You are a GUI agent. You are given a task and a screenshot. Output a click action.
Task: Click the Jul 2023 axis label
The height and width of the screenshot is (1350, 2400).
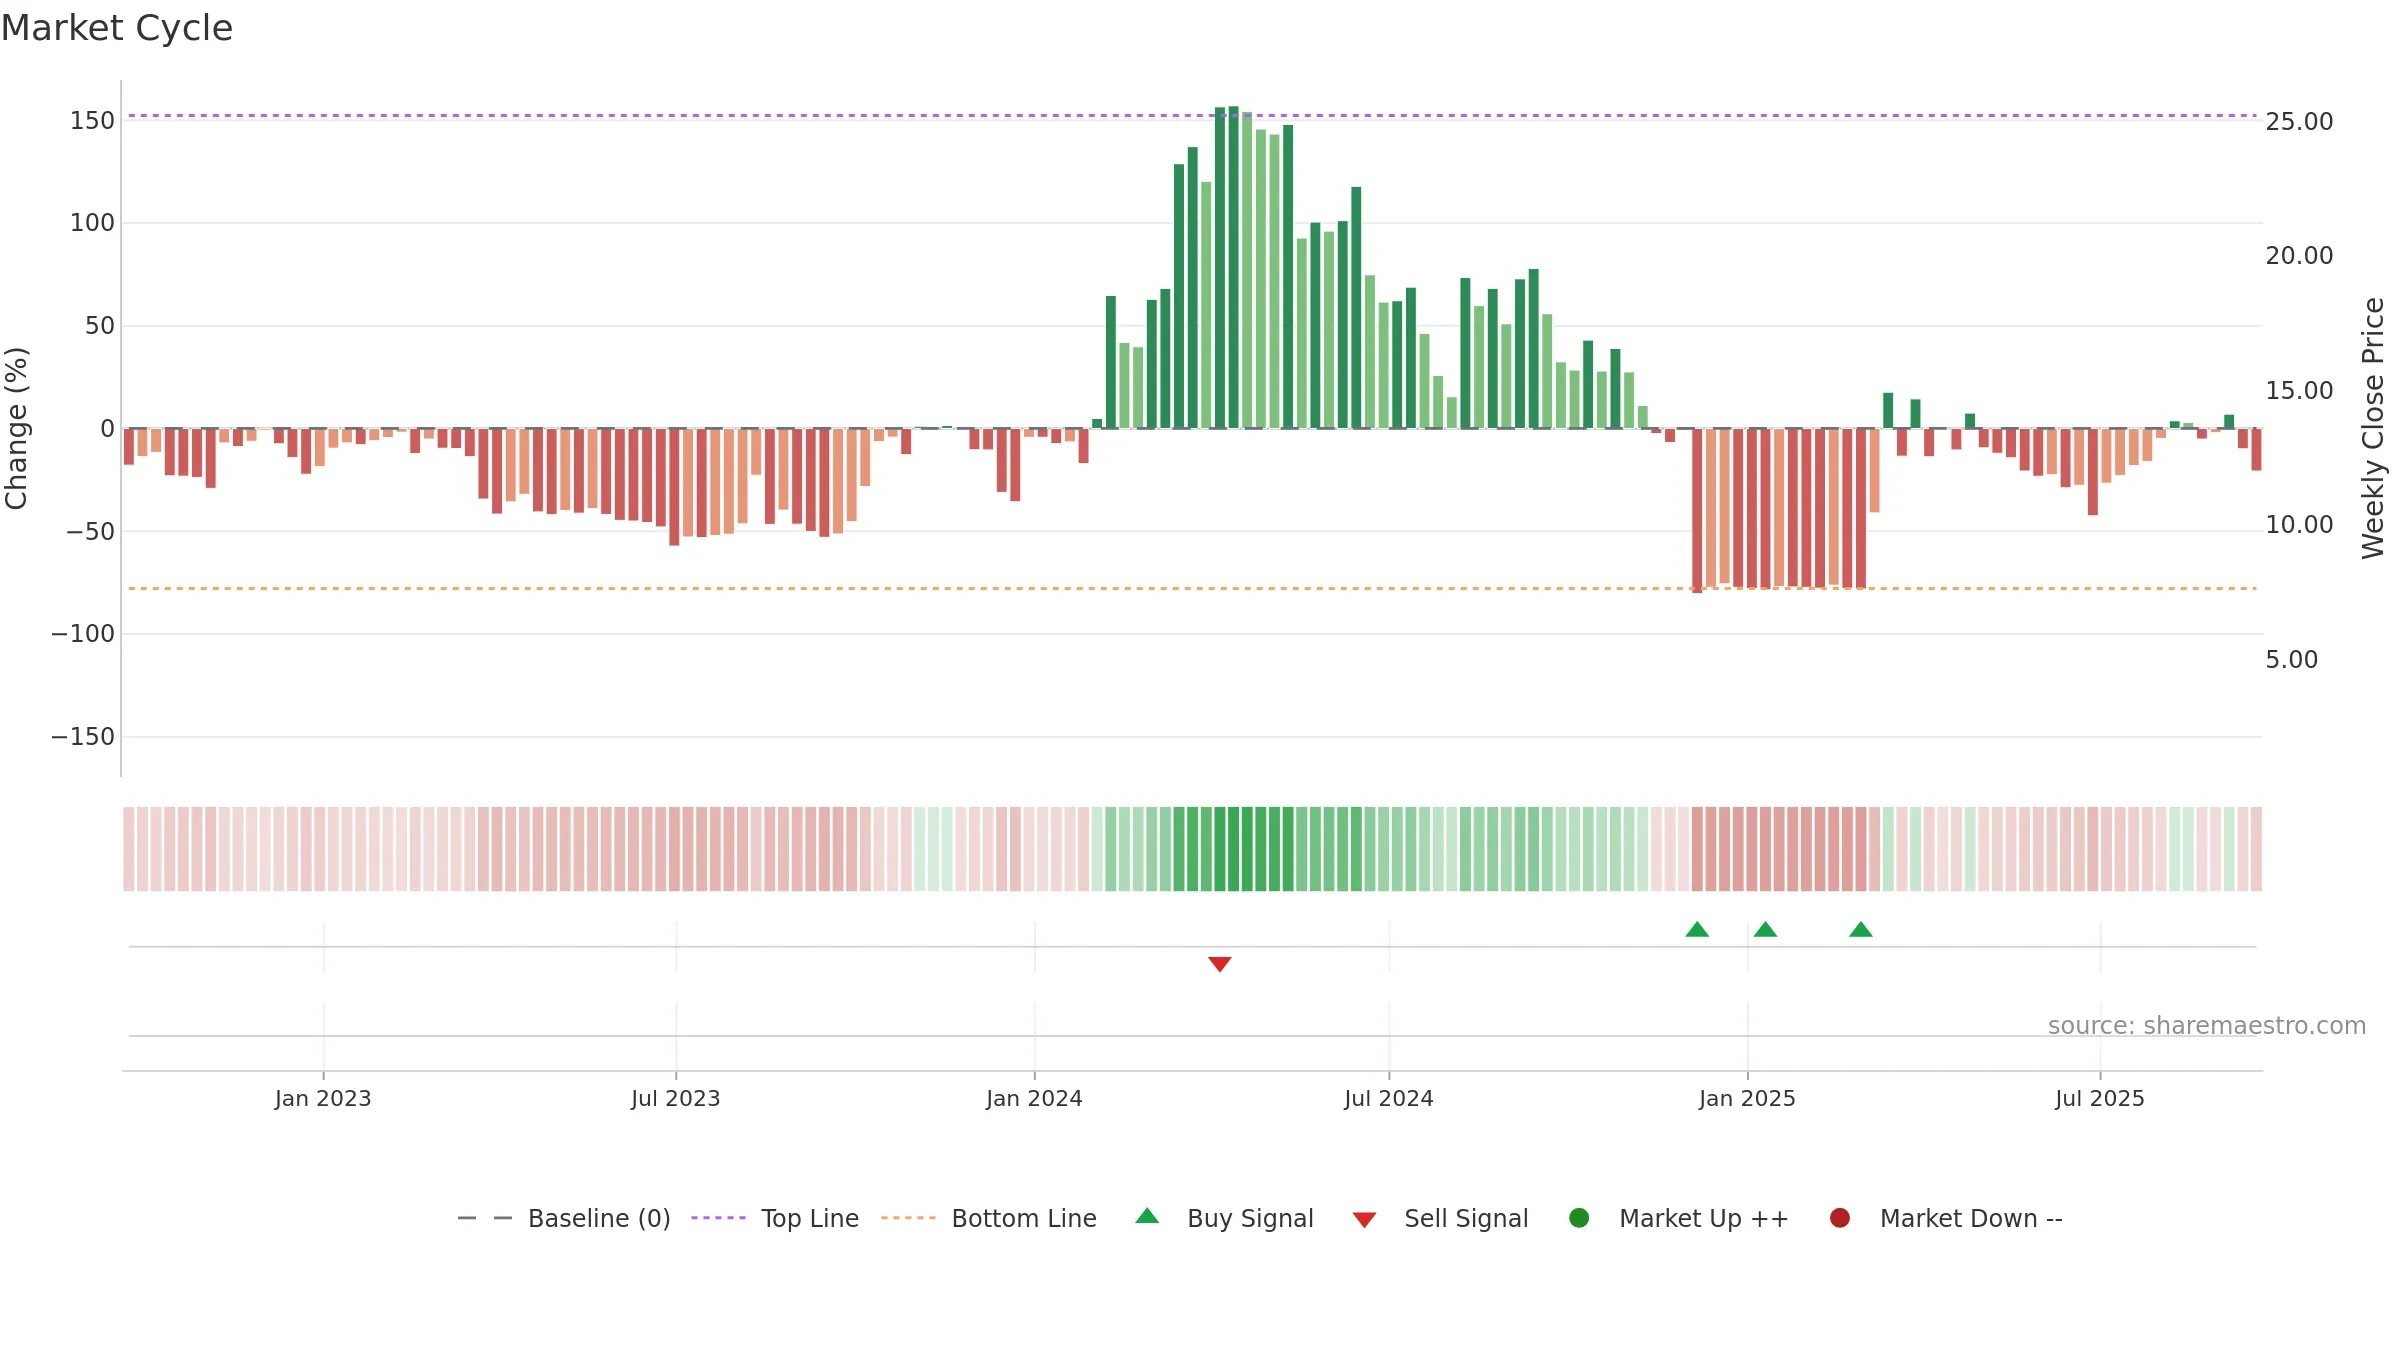tap(676, 1099)
